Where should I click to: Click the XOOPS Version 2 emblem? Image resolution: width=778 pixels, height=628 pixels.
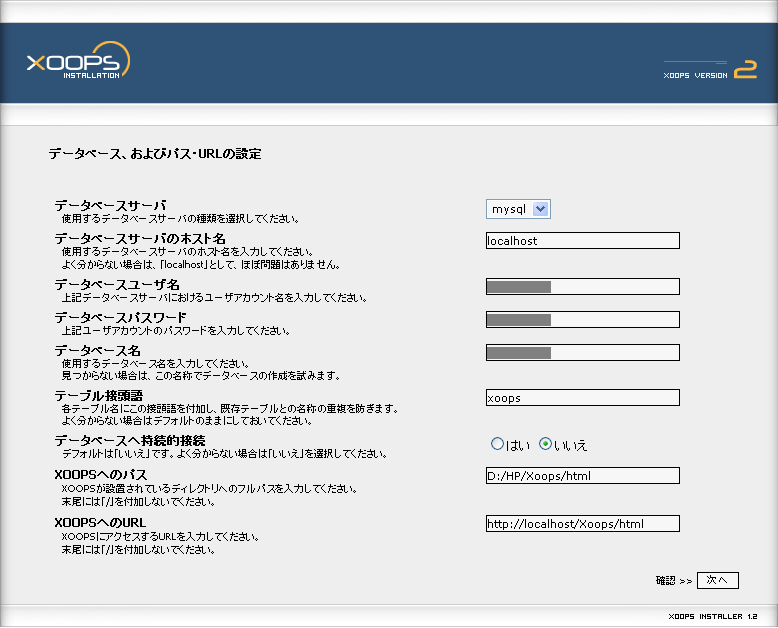click(710, 69)
